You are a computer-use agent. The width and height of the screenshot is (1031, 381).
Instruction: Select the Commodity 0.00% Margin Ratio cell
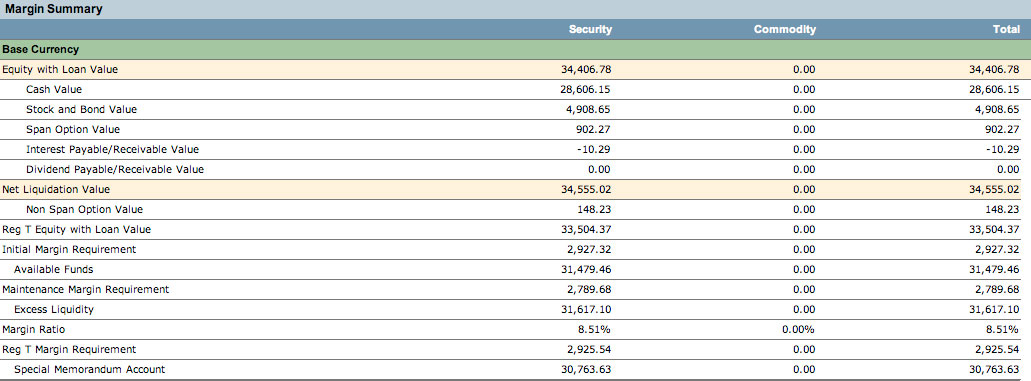(x=799, y=330)
